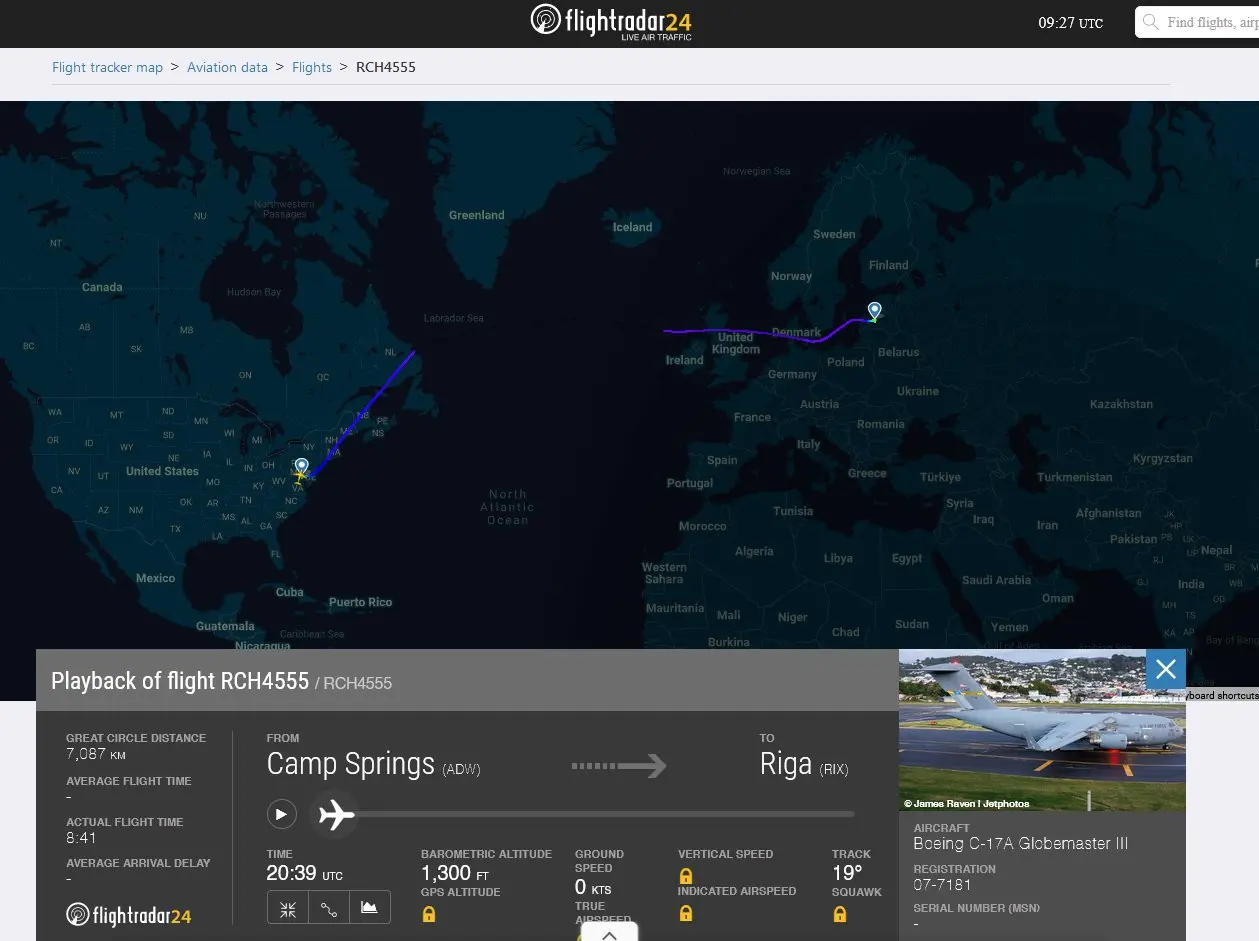Click the purple flight path over UK
The image size is (1259, 941).
tap(740, 330)
